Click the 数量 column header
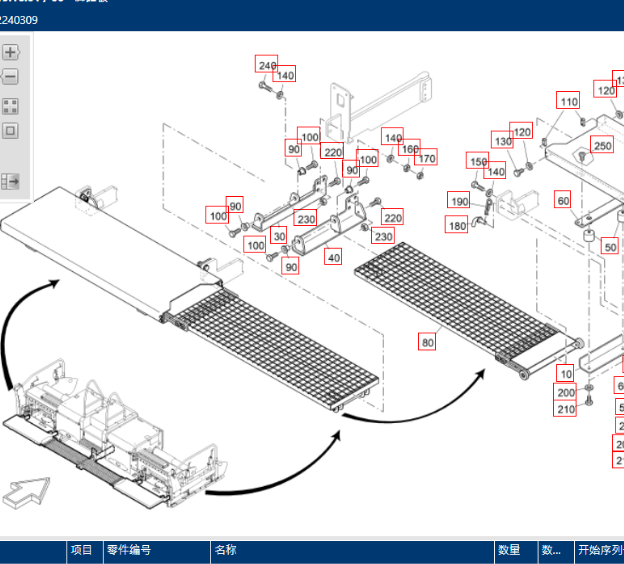 pos(509,550)
